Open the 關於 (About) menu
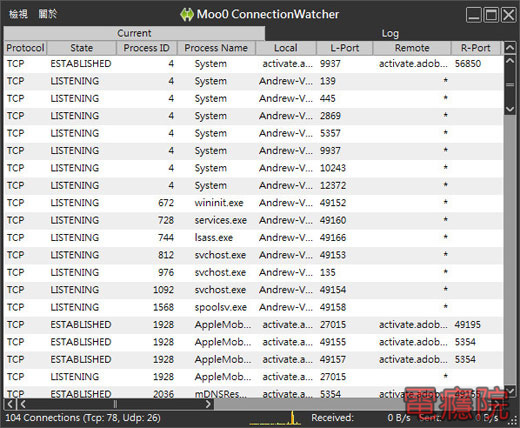Viewport: 520px width, 428px height. pyautogui.click(x=48, y=14)
